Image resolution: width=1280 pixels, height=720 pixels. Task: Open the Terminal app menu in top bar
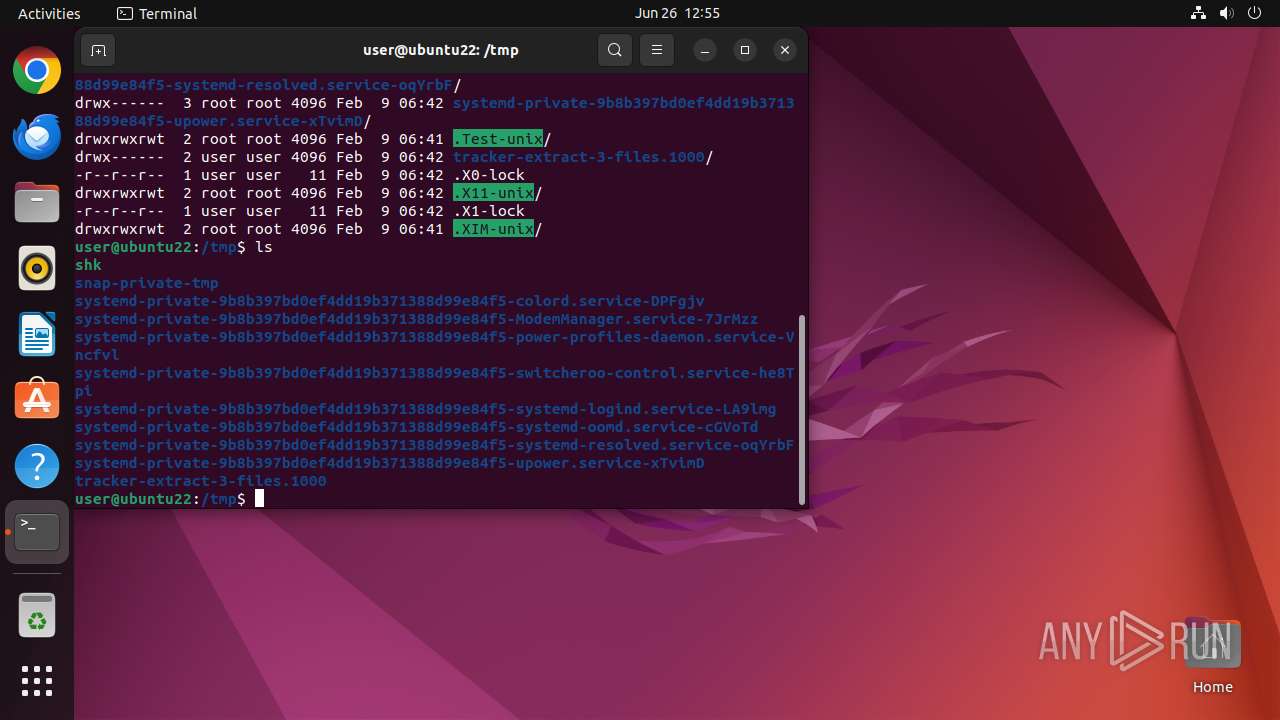point(157,13)
